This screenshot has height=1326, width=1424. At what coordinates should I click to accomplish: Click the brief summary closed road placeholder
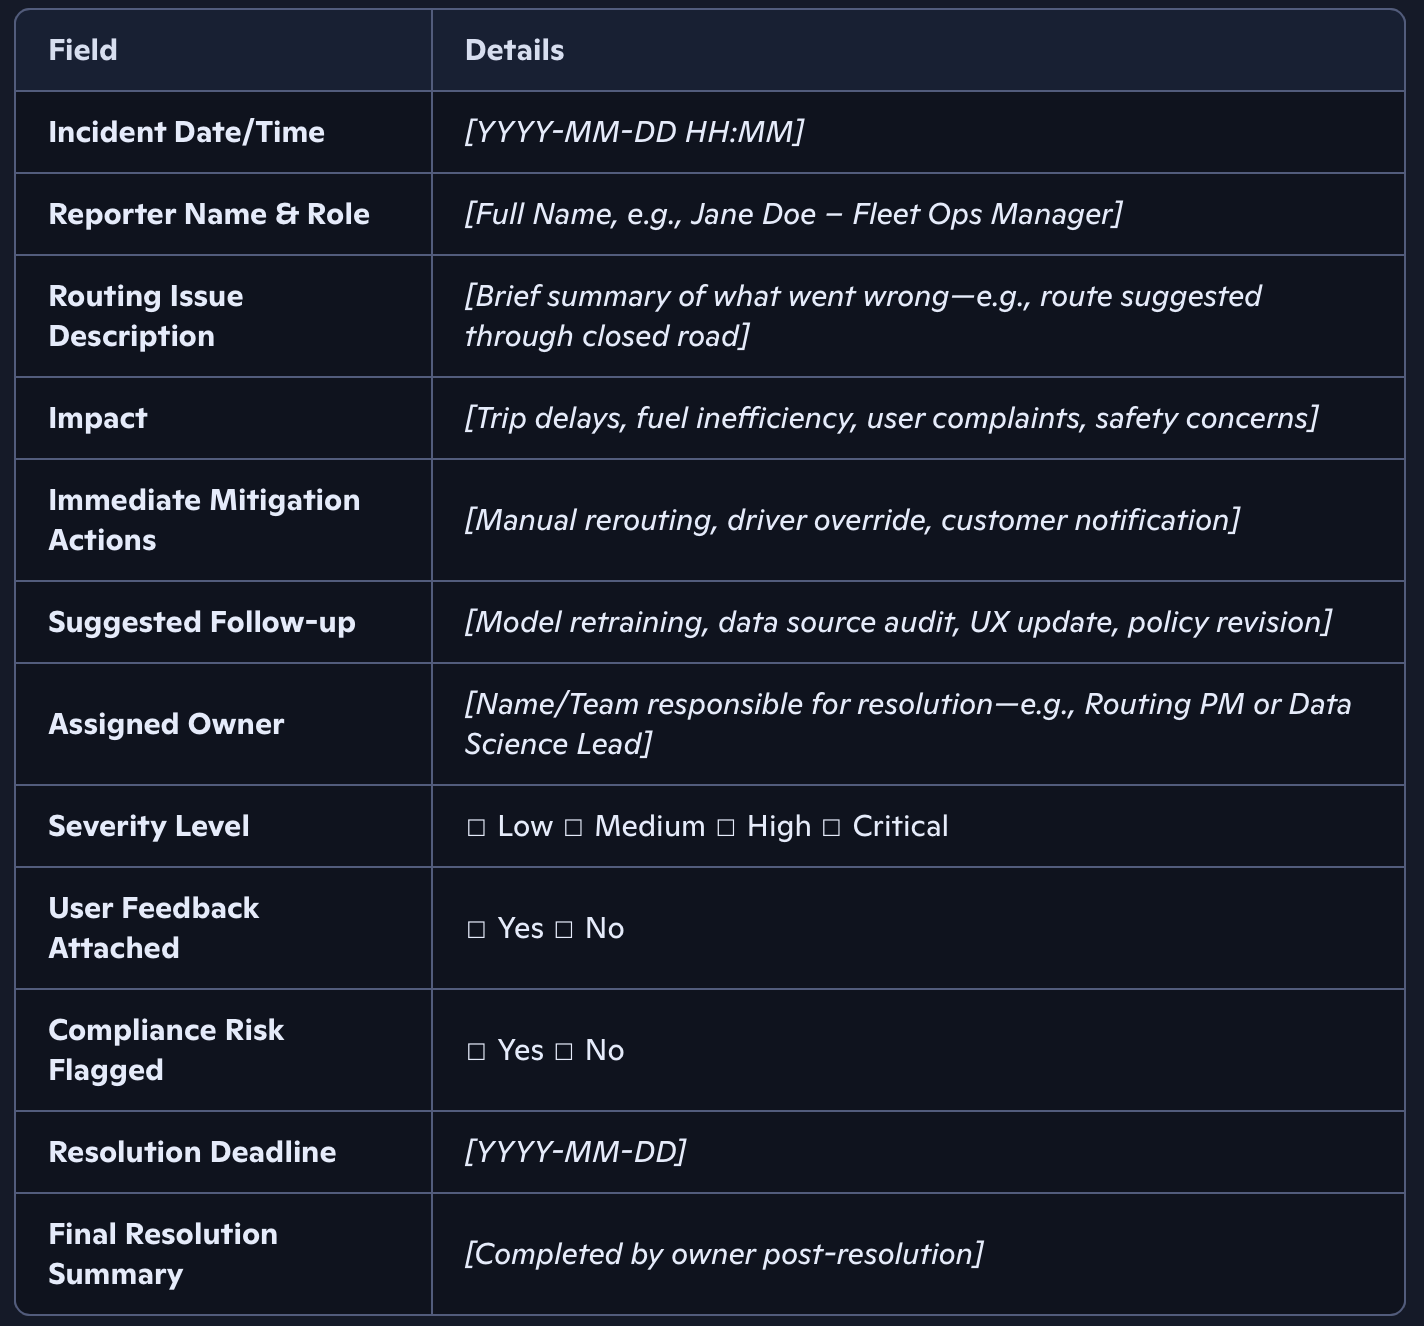click(862, 316)
